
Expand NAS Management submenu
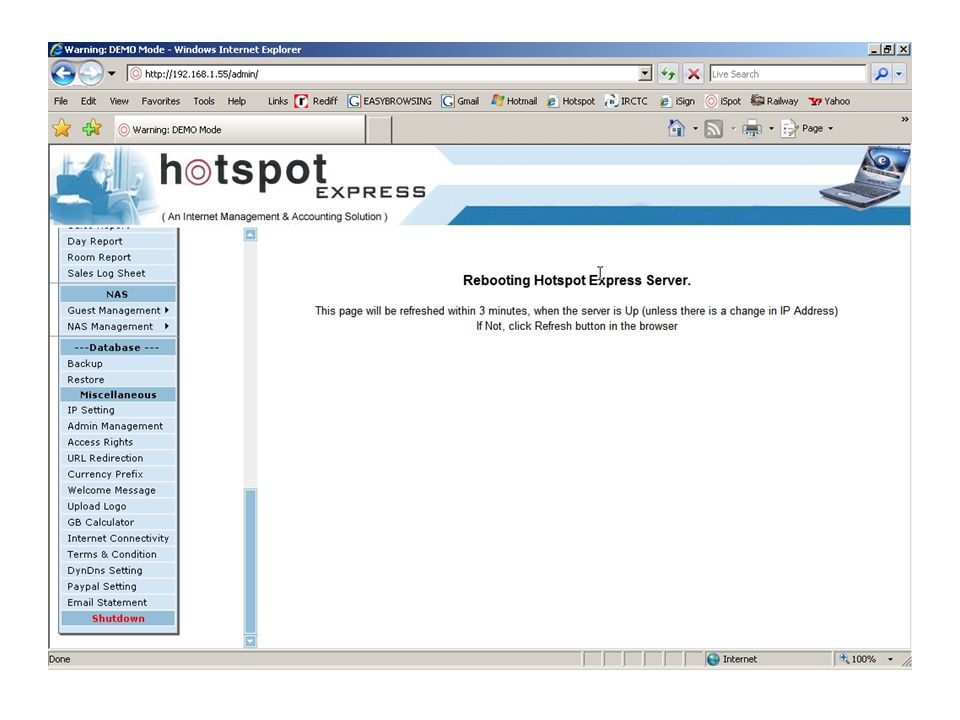[118, 326]
